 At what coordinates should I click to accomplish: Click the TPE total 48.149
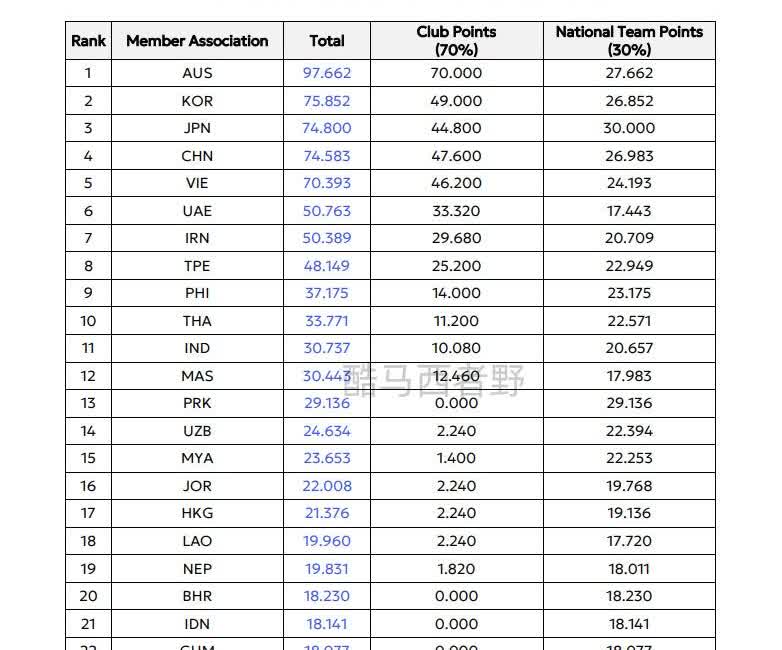point(327,266)
